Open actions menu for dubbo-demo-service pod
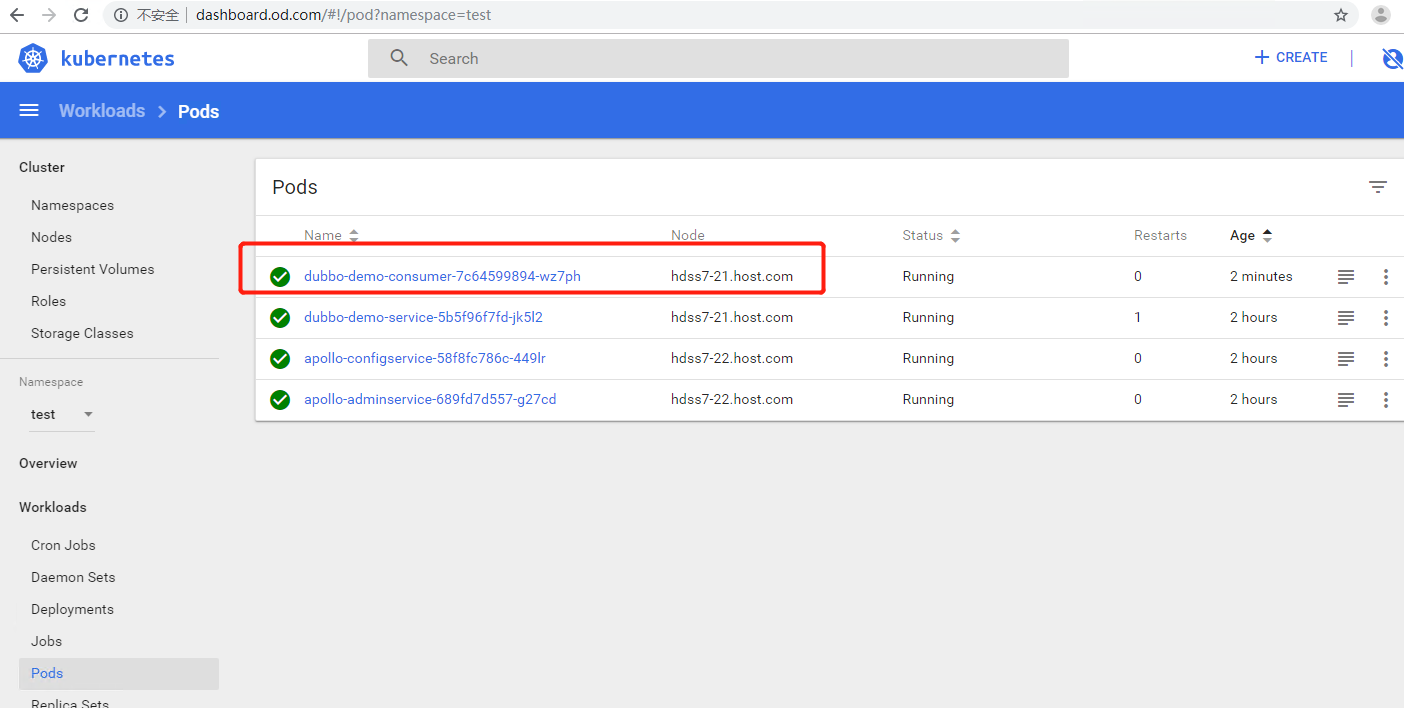Image resolution: width=1404 pixels, height=708 pixels. coord(1385,318)
